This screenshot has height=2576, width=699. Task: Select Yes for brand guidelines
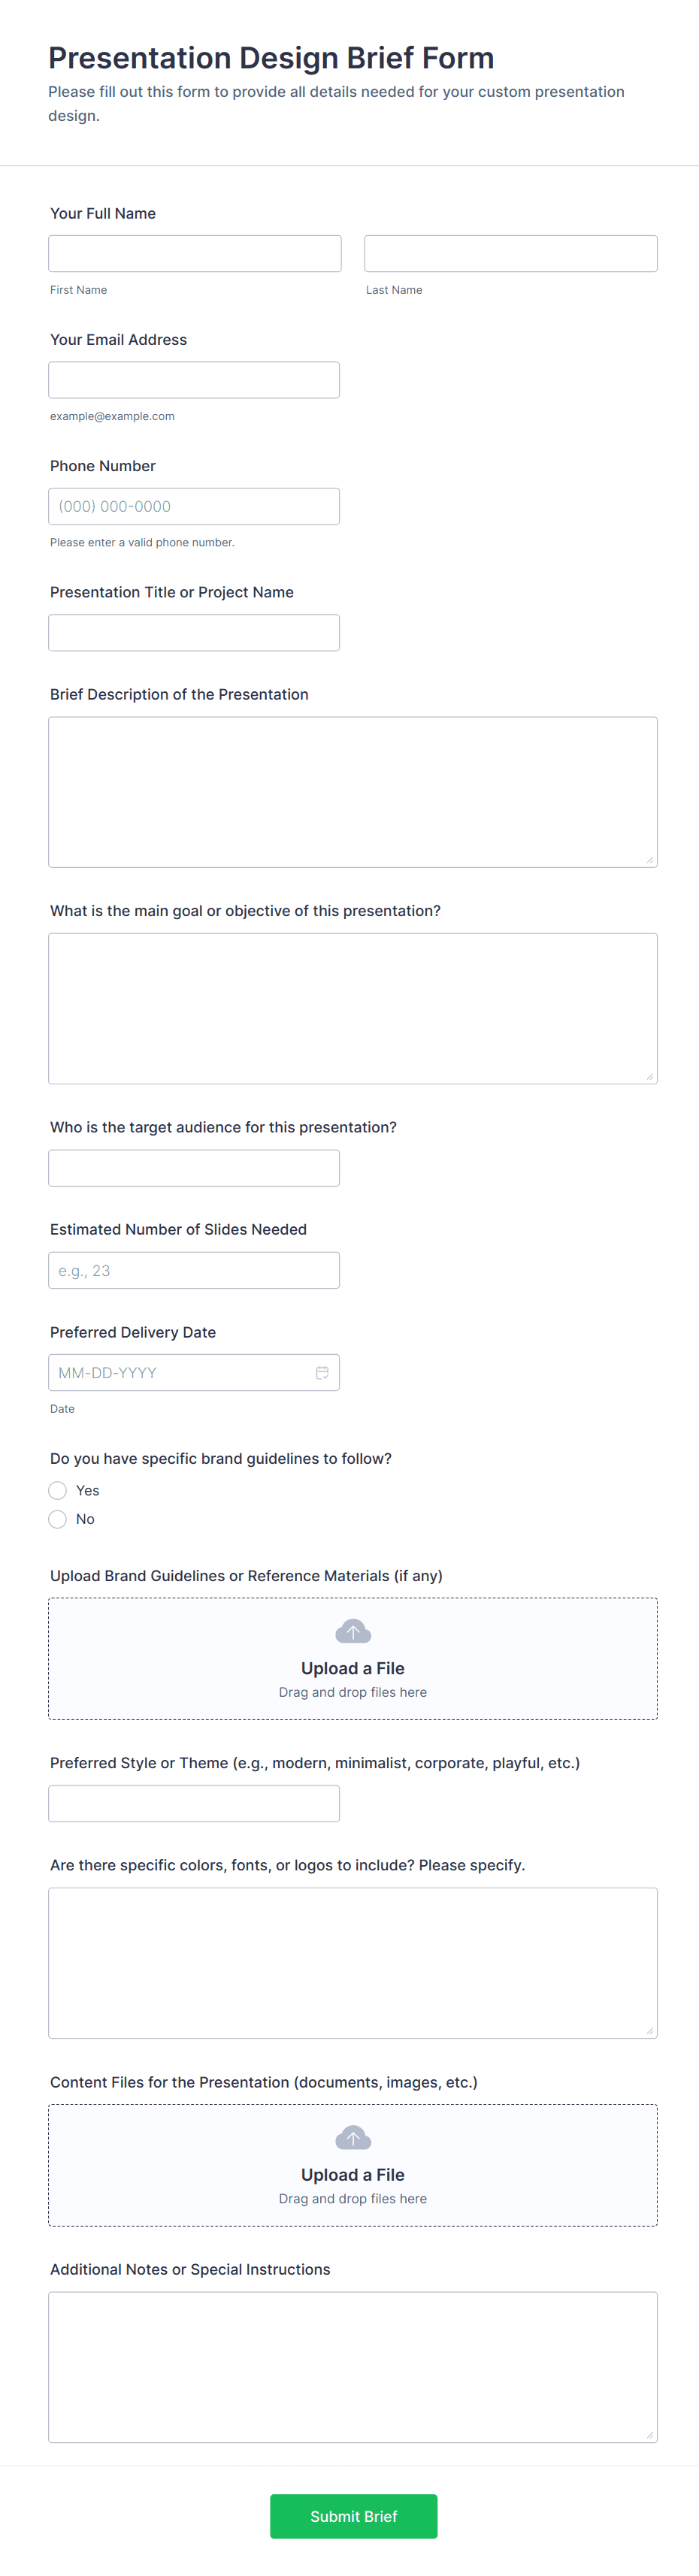pyautogui.click(x=58, y=1490)
